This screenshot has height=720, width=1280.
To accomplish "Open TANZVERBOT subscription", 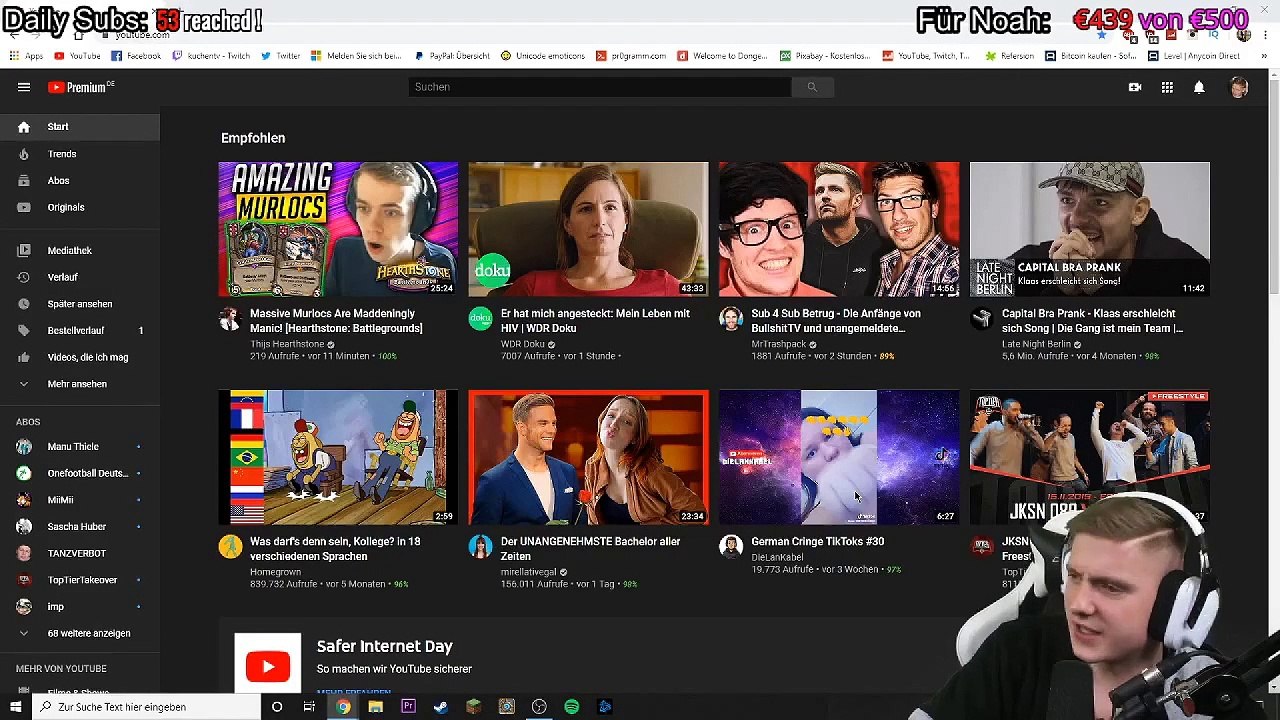I will (80, 553).
